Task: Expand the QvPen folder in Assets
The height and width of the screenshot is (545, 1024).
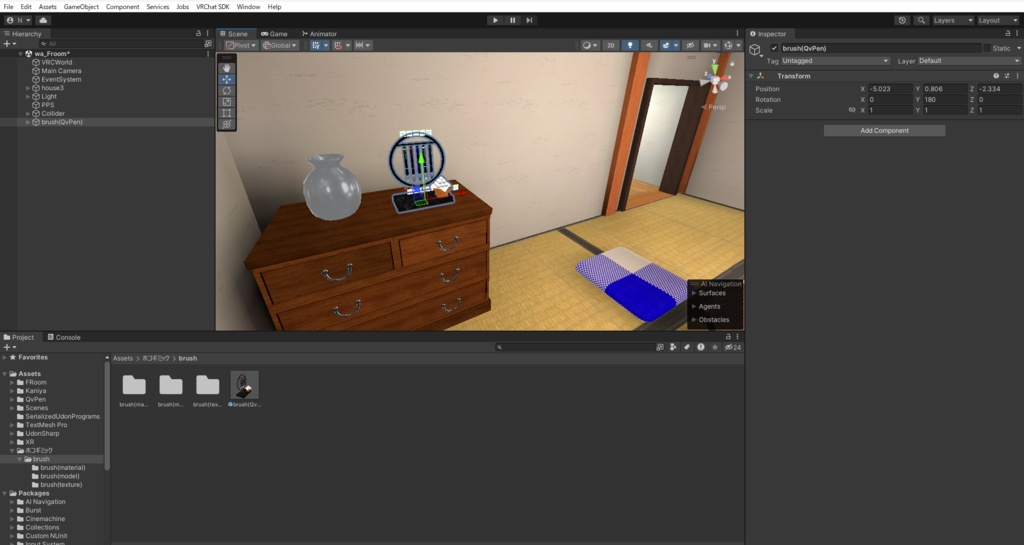Action: 12,399
